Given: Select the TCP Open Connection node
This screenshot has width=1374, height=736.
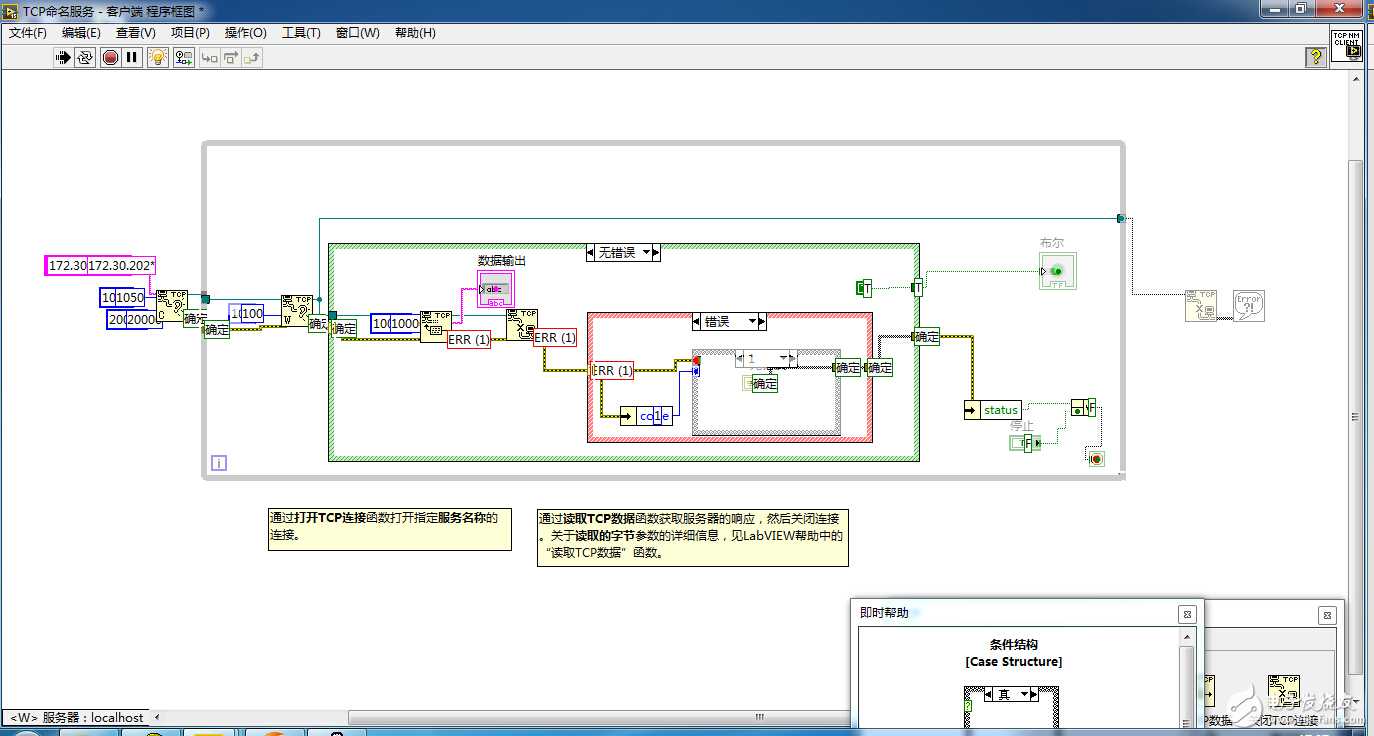Looking at the screenshot, I should [x=171, y=304].
